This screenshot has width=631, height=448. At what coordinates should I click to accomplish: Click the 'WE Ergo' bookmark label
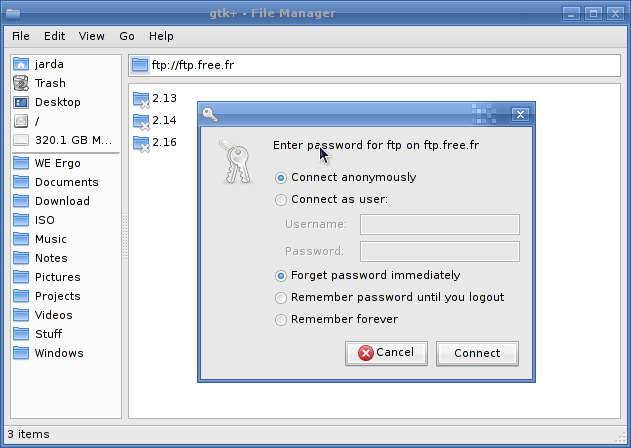58,163
